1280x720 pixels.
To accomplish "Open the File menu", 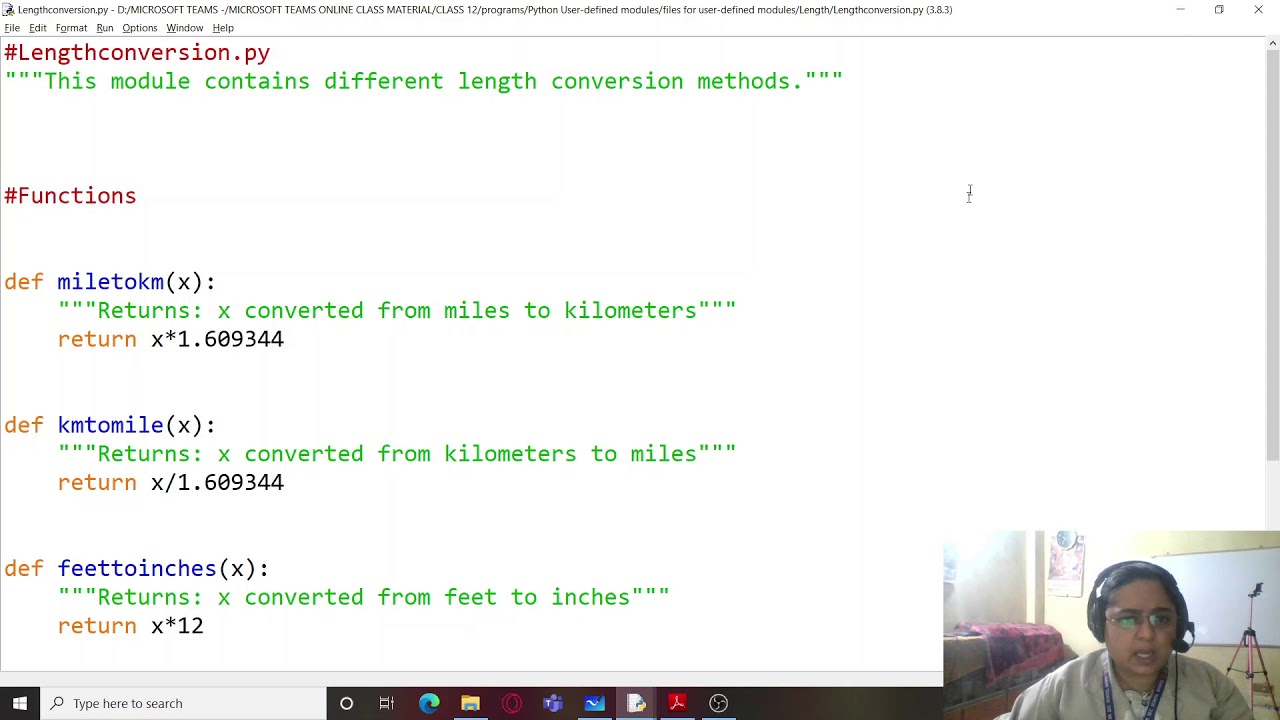I will pos(12,28).
